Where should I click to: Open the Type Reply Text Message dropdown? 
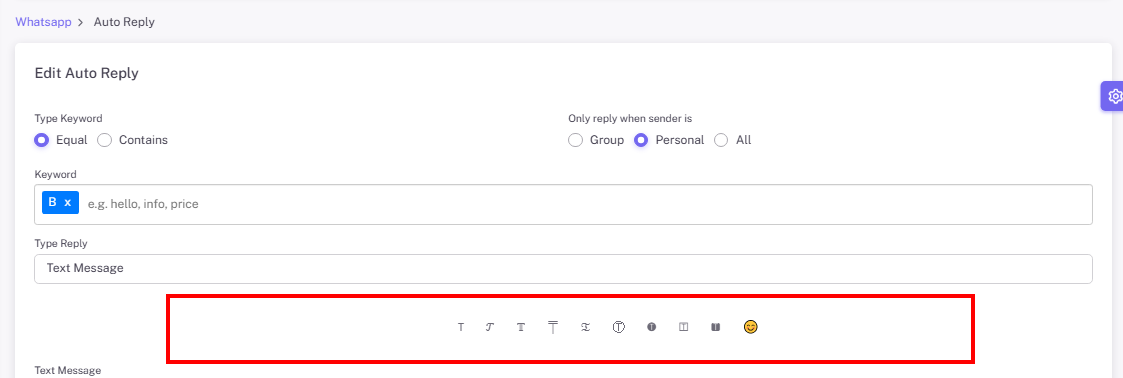pos(563,268)
